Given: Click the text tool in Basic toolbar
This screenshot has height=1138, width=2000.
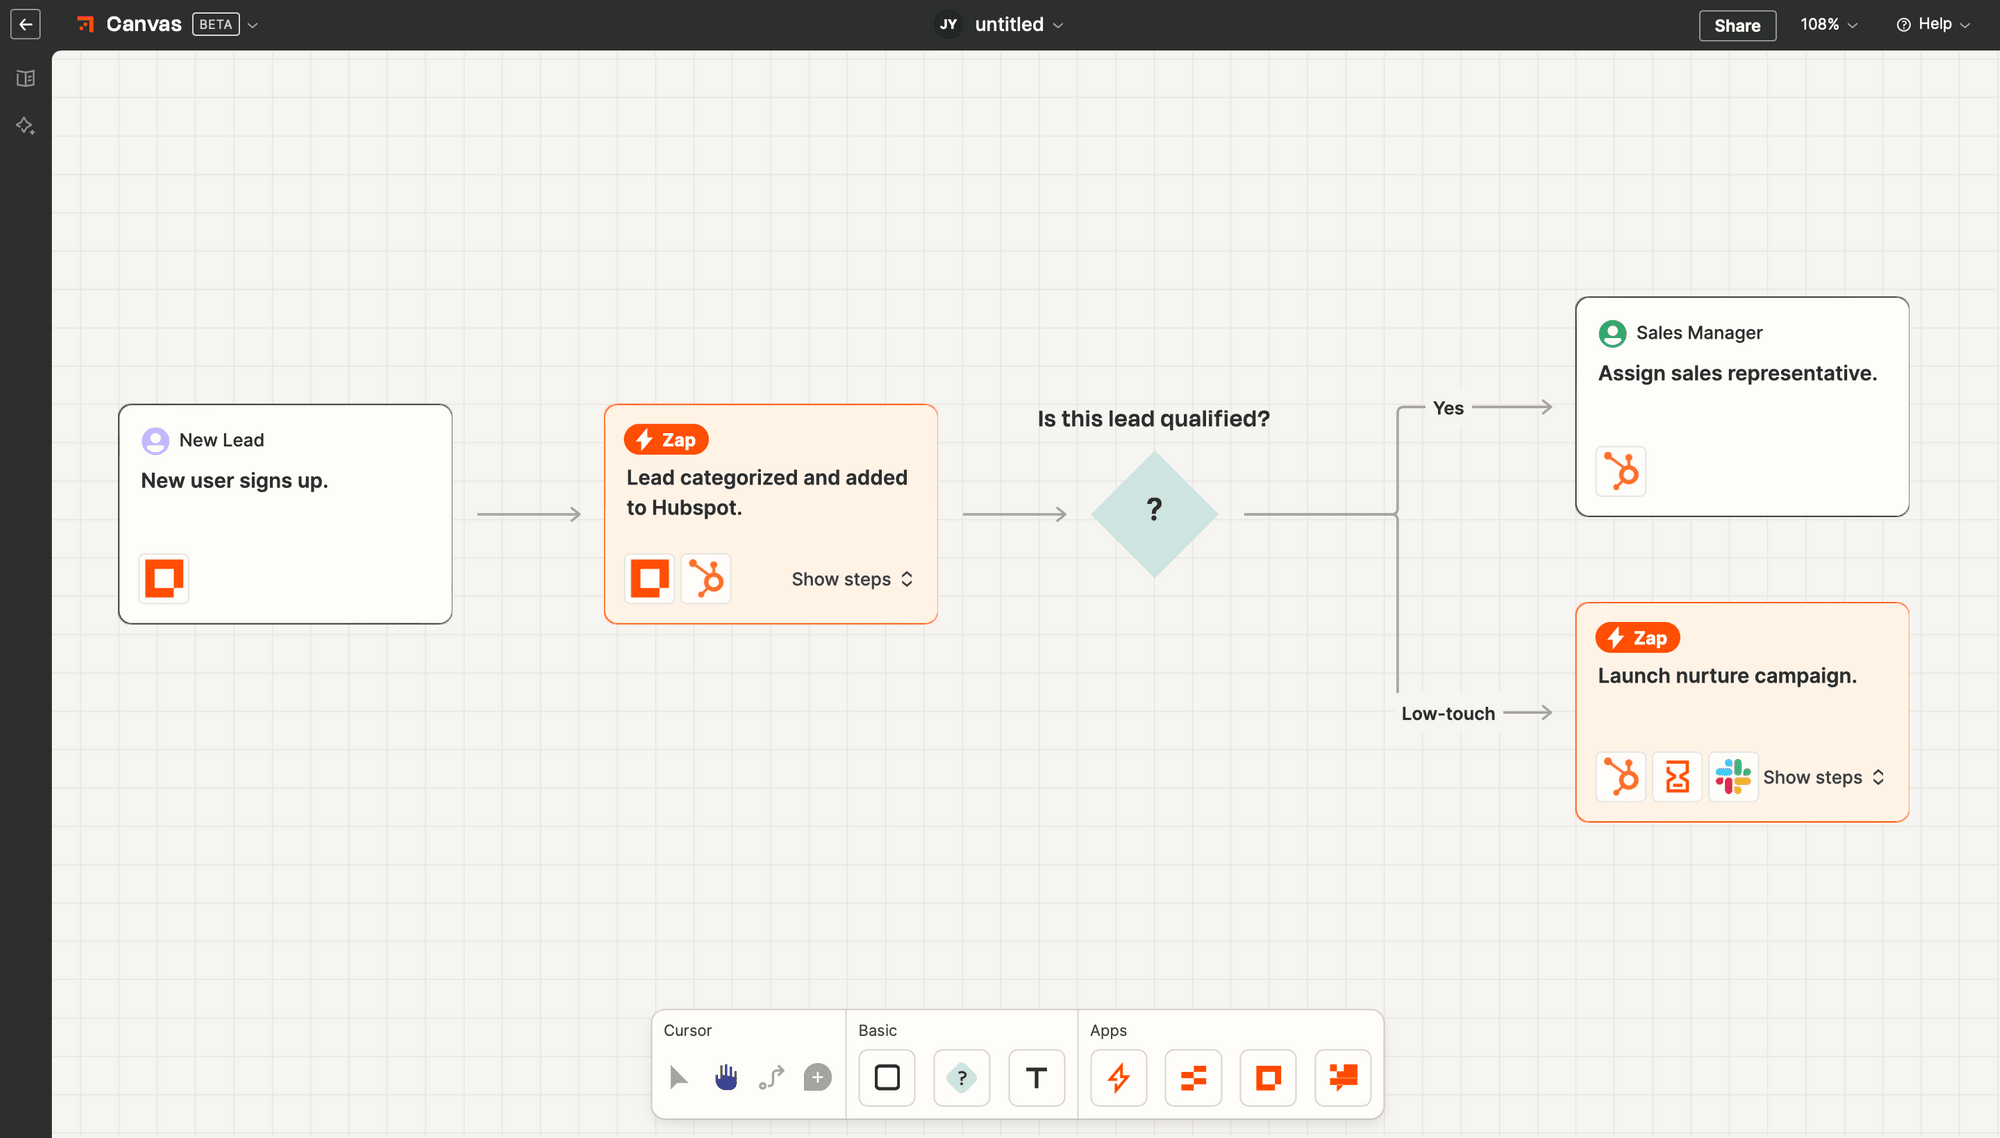Looking at the screenshot, I should [x=1037, y=1076].
